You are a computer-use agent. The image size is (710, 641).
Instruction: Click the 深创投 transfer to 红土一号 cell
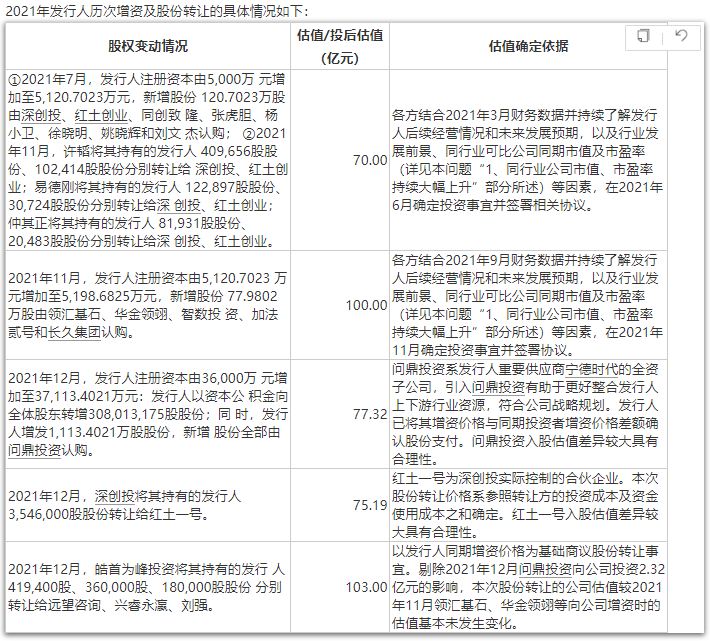point(147,505)
